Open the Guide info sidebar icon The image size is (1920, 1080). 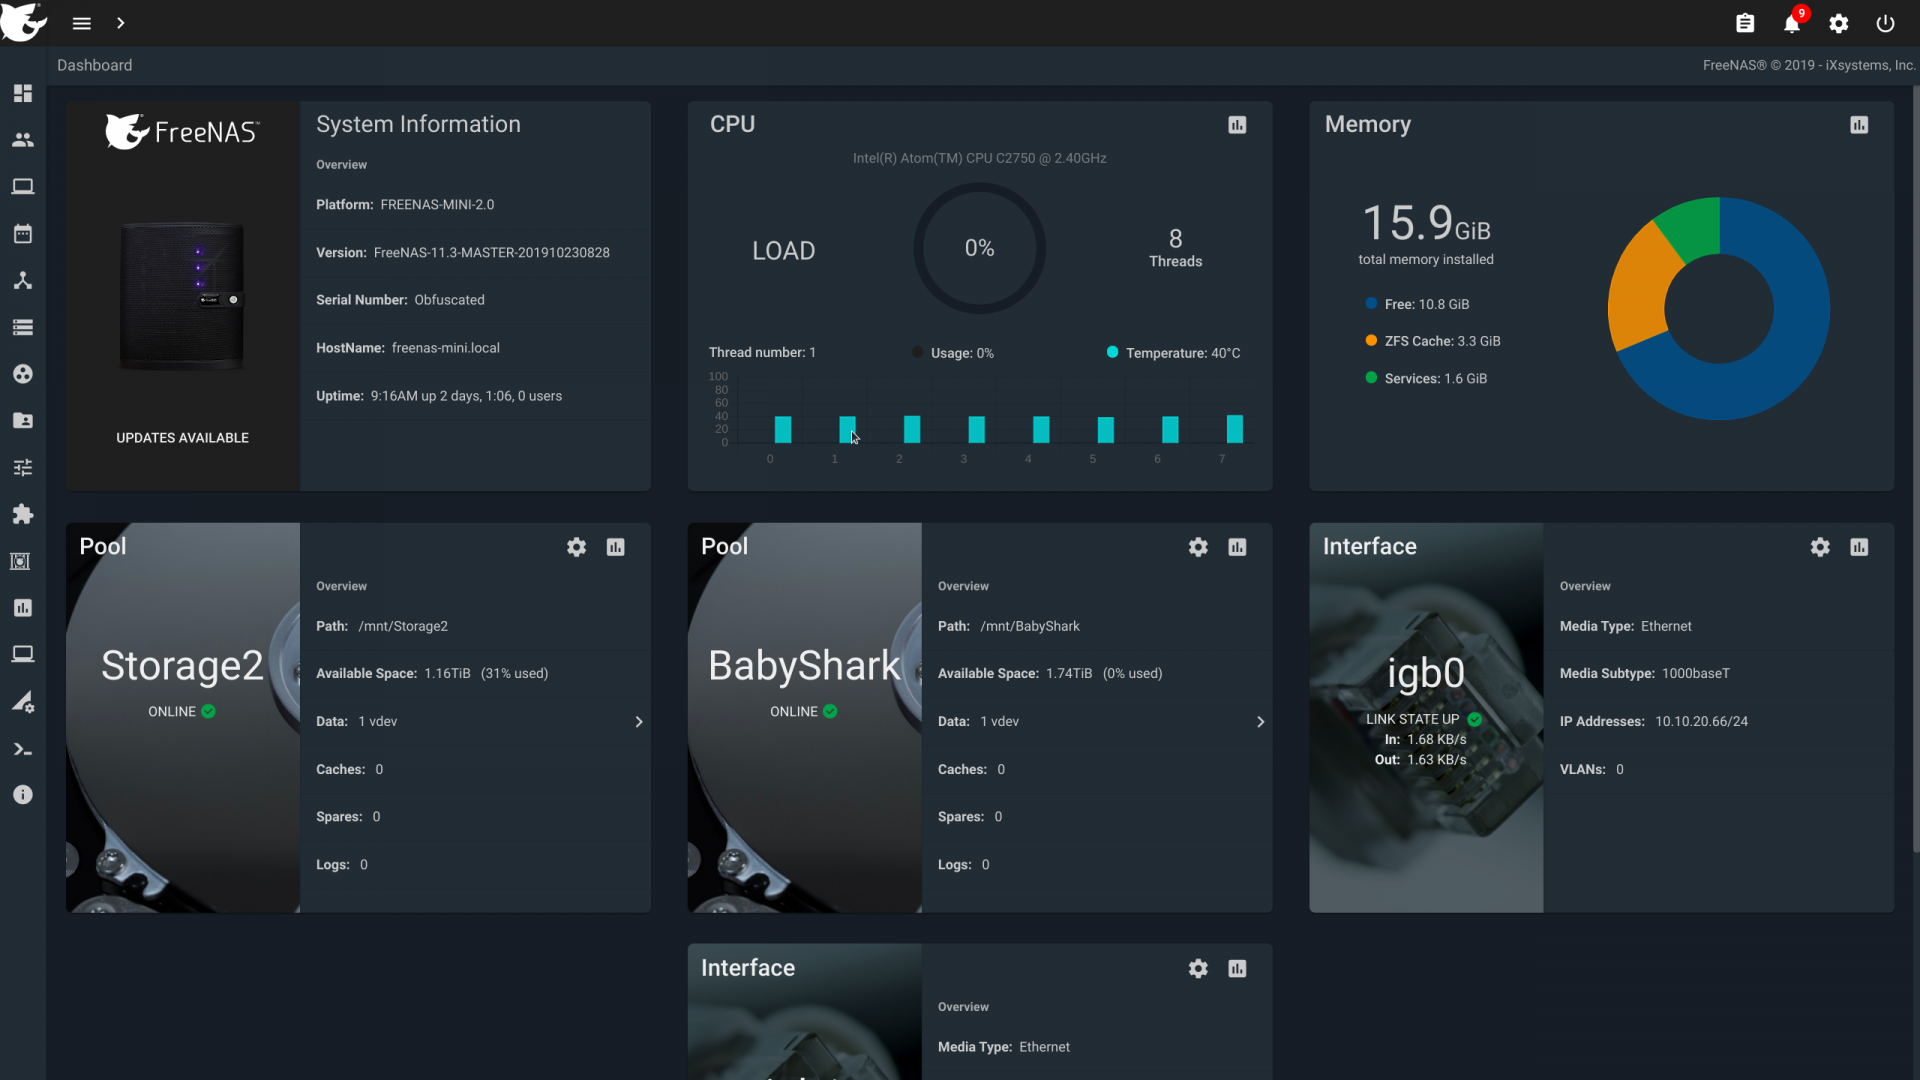23,795
